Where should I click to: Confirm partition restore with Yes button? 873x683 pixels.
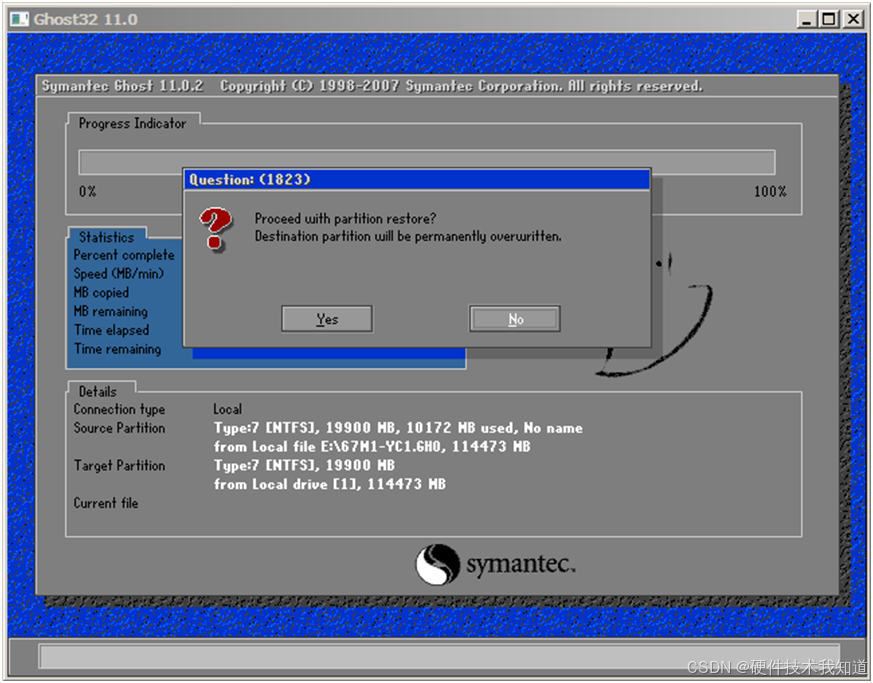point(327,319)
